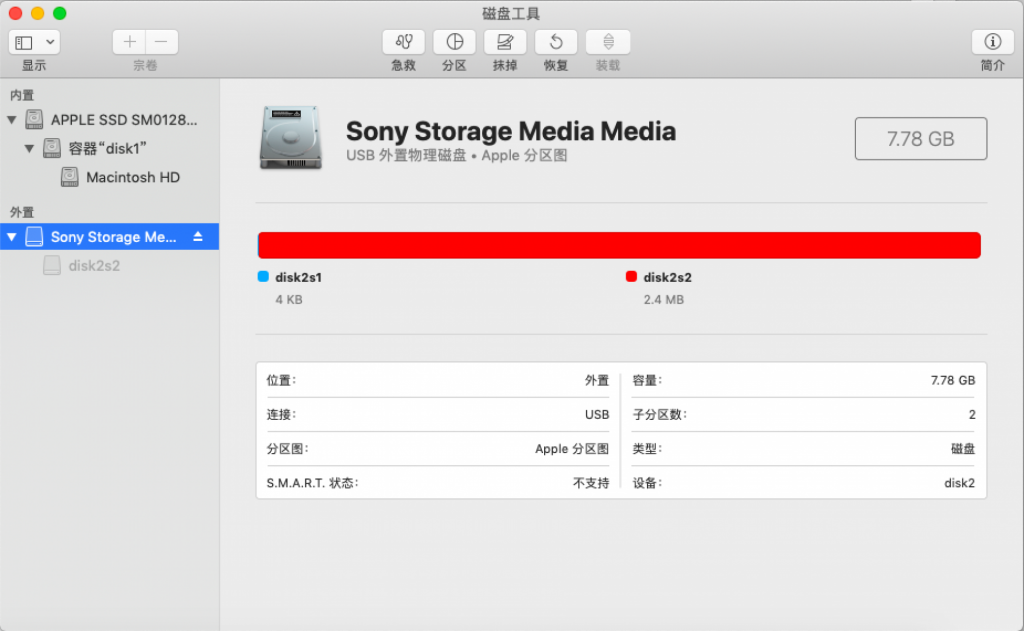Click the 7.78 GB capacity box
The height and width of the screenshot is (631, 1024).
(x=920, y=139)
